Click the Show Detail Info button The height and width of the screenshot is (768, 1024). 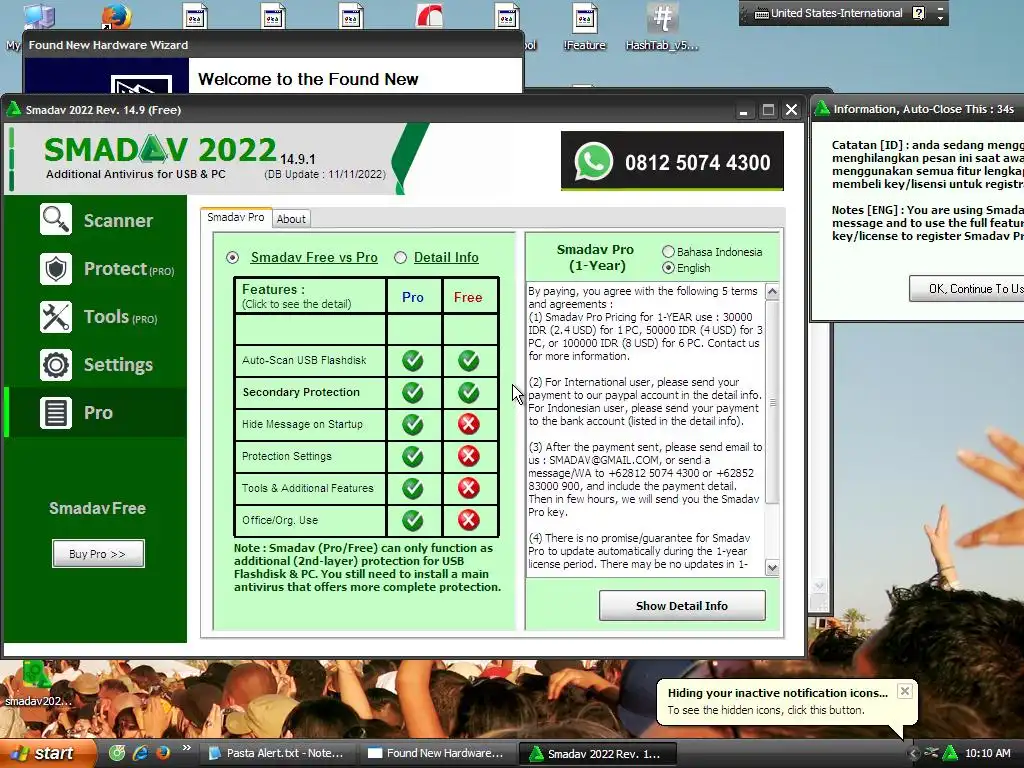(x=682, y=605)
